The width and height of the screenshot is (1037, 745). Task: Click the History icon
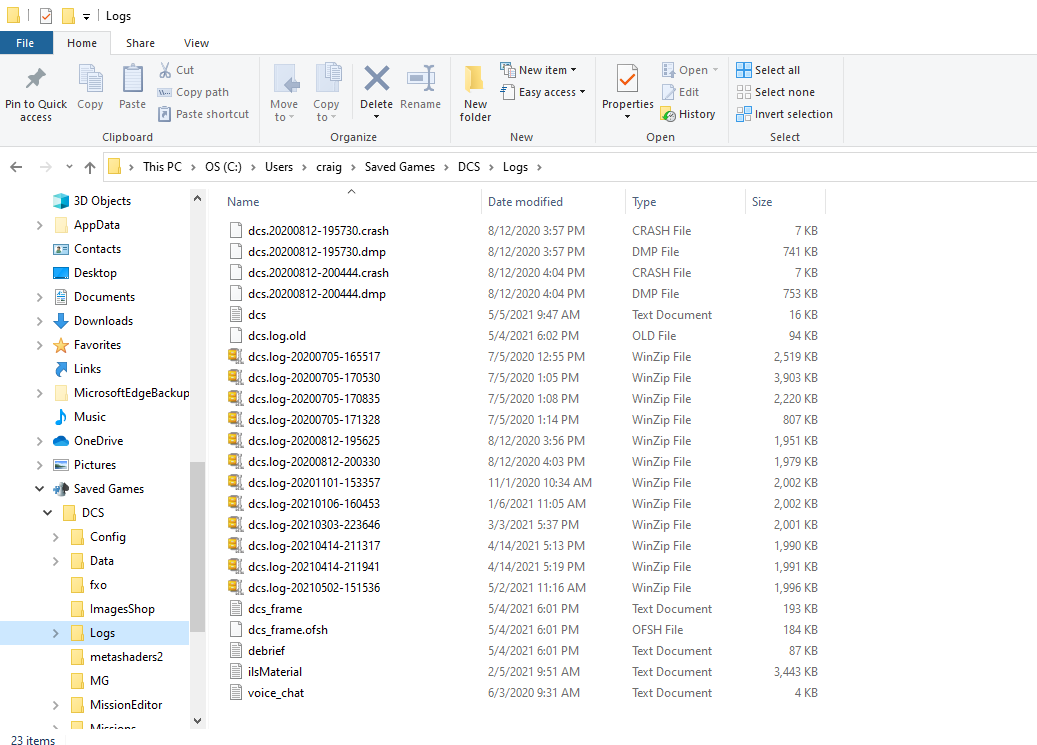(x=668, y=114)
